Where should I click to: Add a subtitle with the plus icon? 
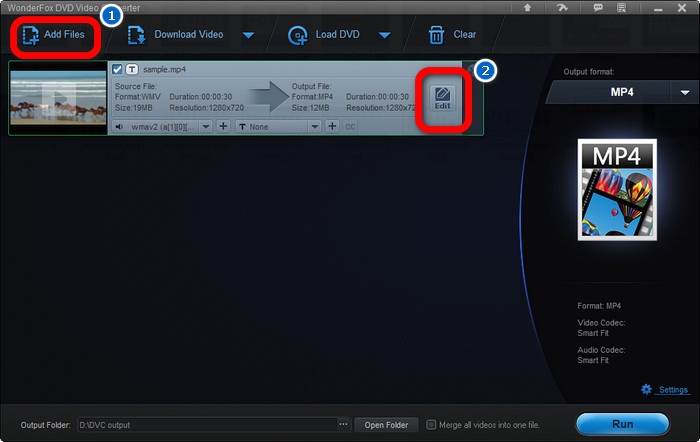coord(332,126)
